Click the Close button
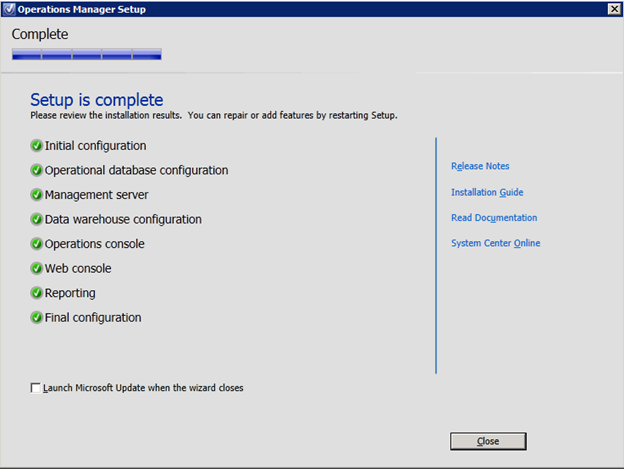The height and width of the screenshot is (469, 624). (488, 441)
